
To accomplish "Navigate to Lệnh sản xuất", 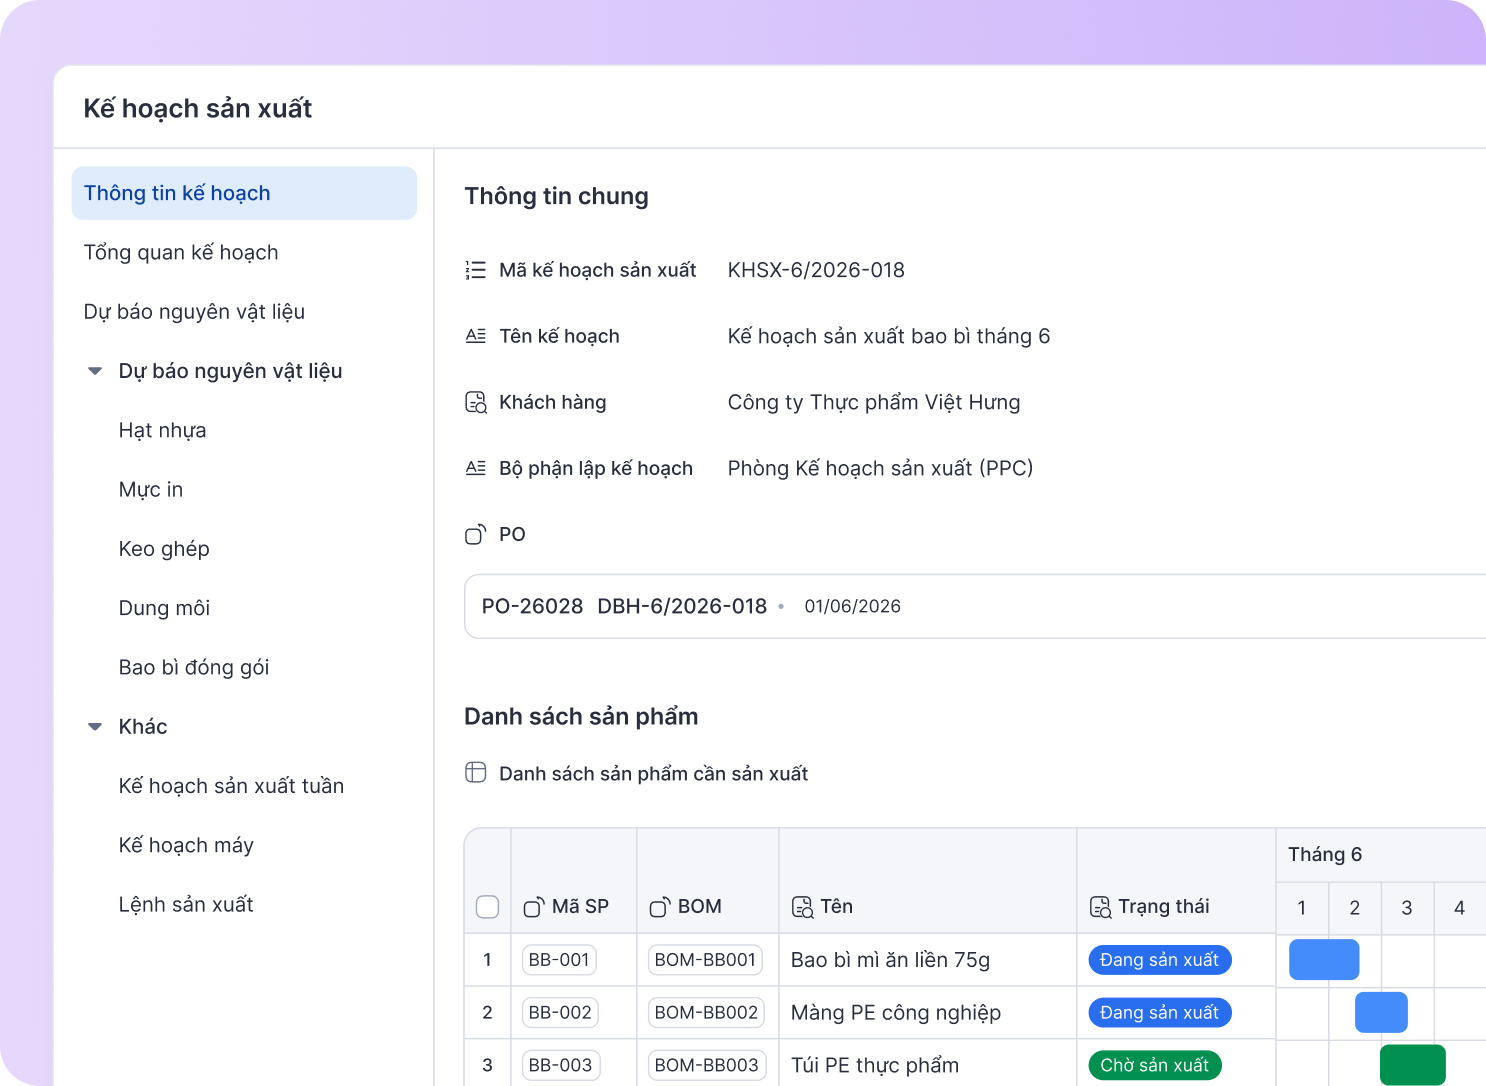I will (186, 904).
